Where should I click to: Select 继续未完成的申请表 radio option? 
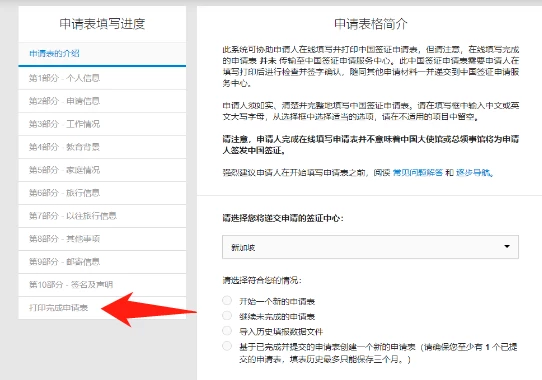(x=227, y=315)
